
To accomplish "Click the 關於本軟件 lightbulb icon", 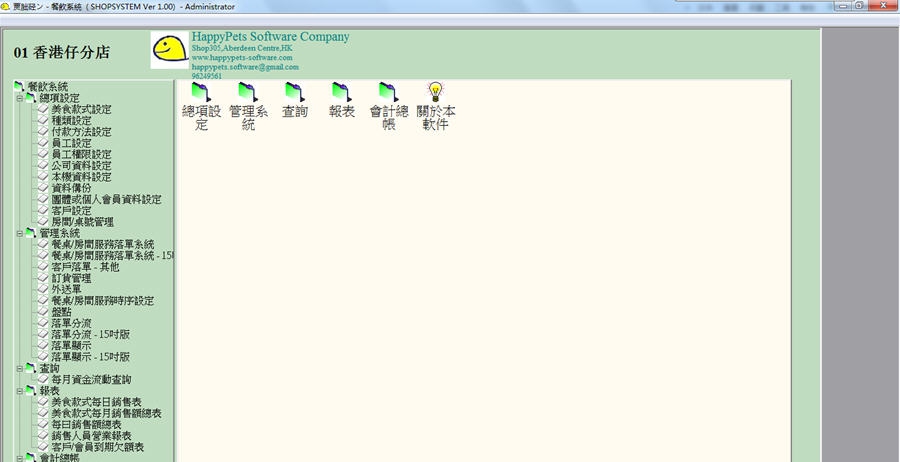I will click(435, 92).
